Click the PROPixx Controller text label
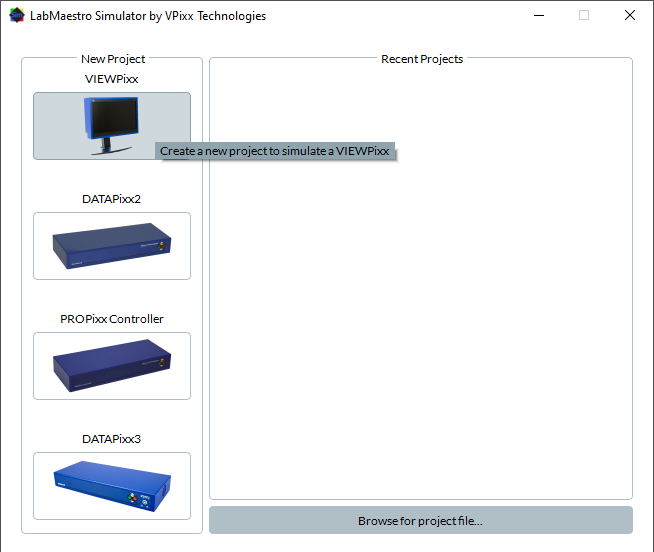The height and width of the screenshot is (552, 654). (x=112, y=319)
